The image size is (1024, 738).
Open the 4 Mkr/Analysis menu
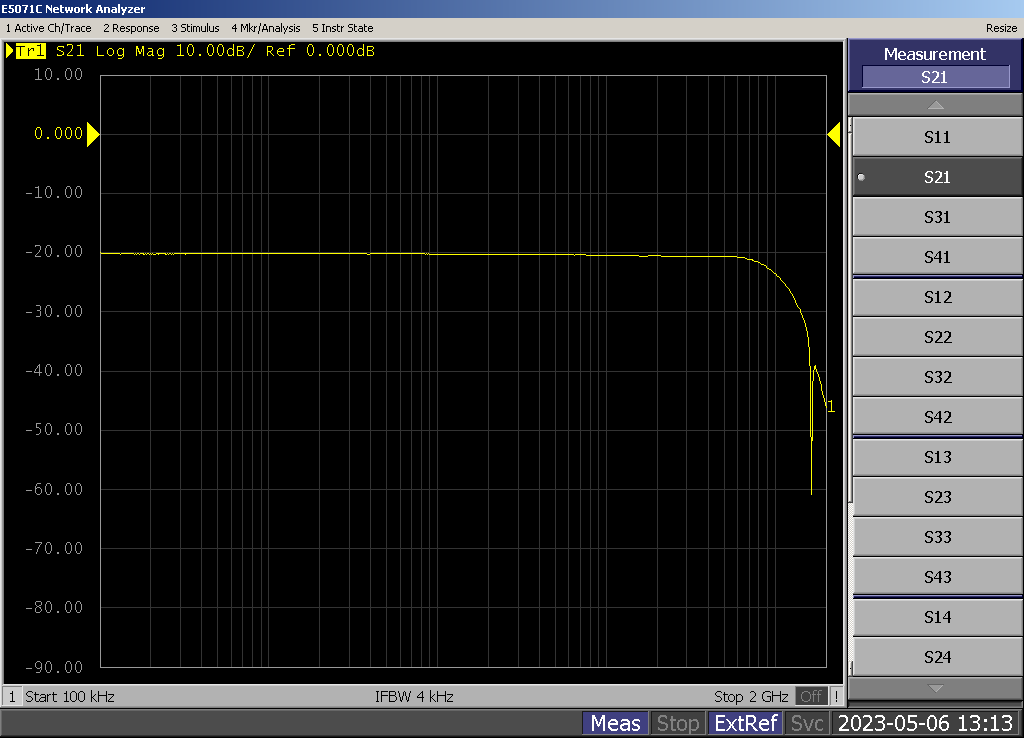(x=266, y=28)
